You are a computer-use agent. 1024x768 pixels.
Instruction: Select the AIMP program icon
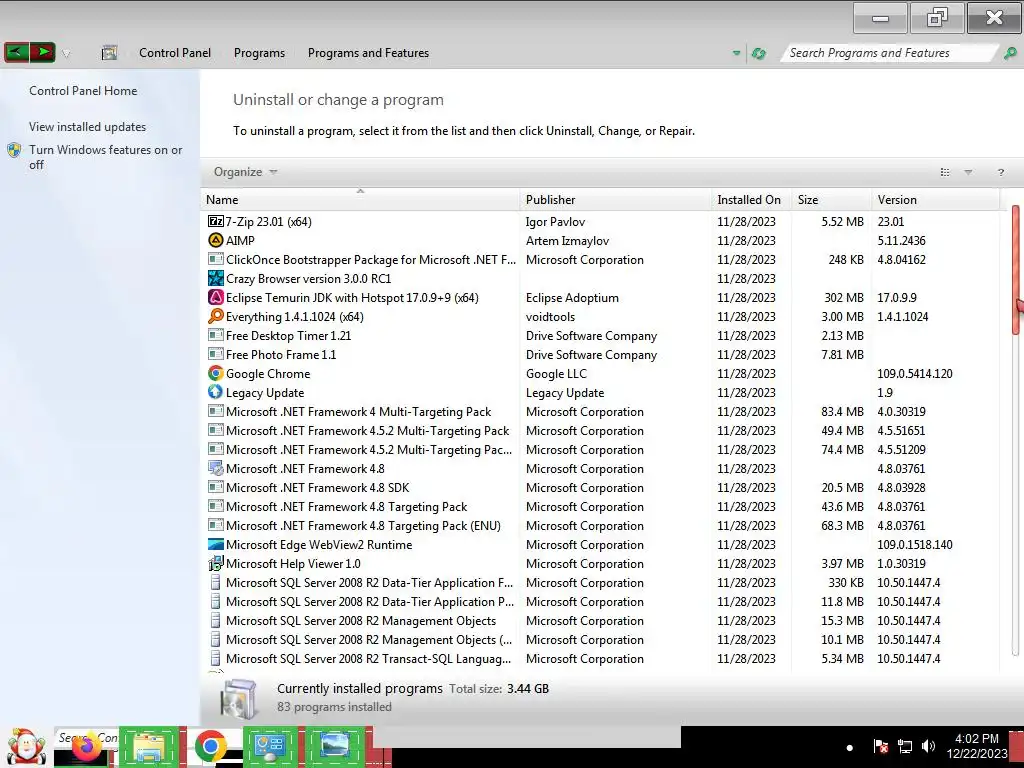[216, 240]
